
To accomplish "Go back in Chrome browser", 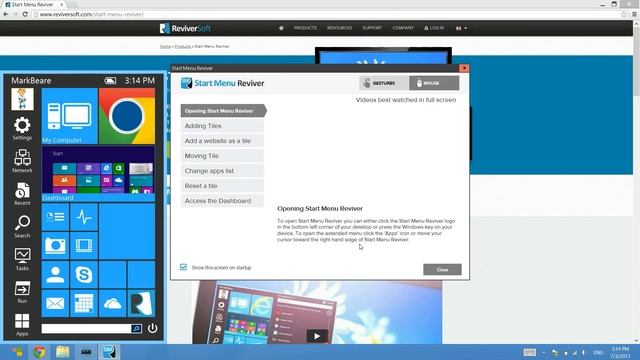I will (x=6, y=14).
